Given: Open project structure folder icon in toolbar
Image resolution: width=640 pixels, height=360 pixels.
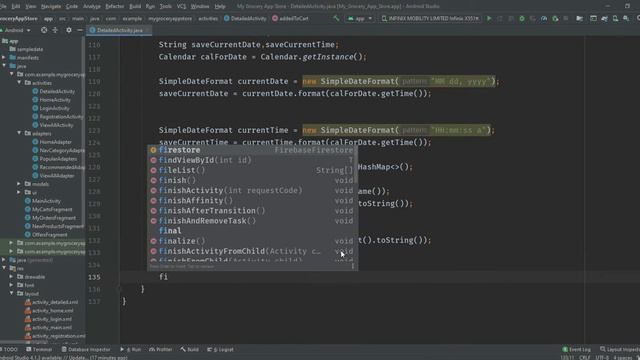Looking at the screenshot, I should [x=579, y=18].
